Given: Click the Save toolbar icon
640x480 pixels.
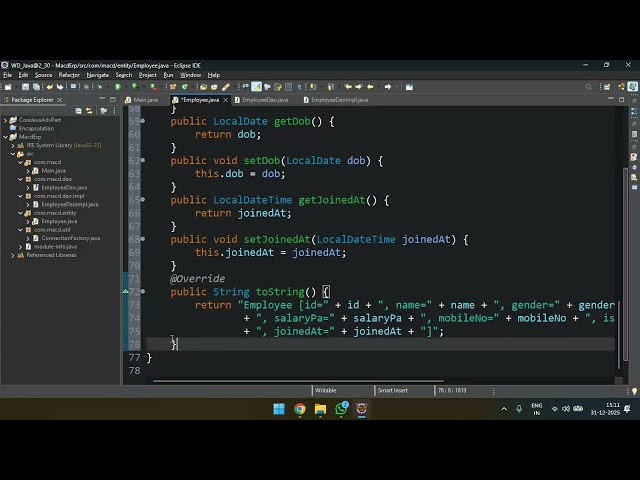Looking at the screenshot, I should (25, 87).
